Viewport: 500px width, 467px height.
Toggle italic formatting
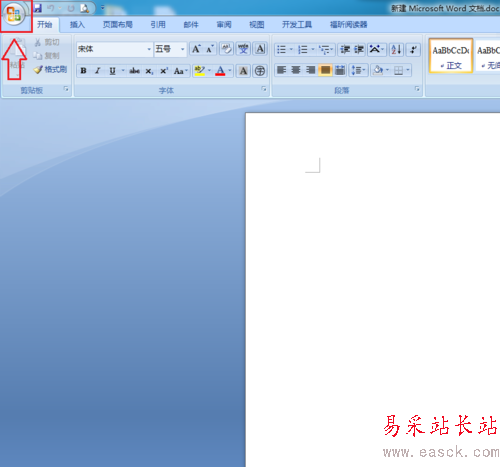(98, 71)
